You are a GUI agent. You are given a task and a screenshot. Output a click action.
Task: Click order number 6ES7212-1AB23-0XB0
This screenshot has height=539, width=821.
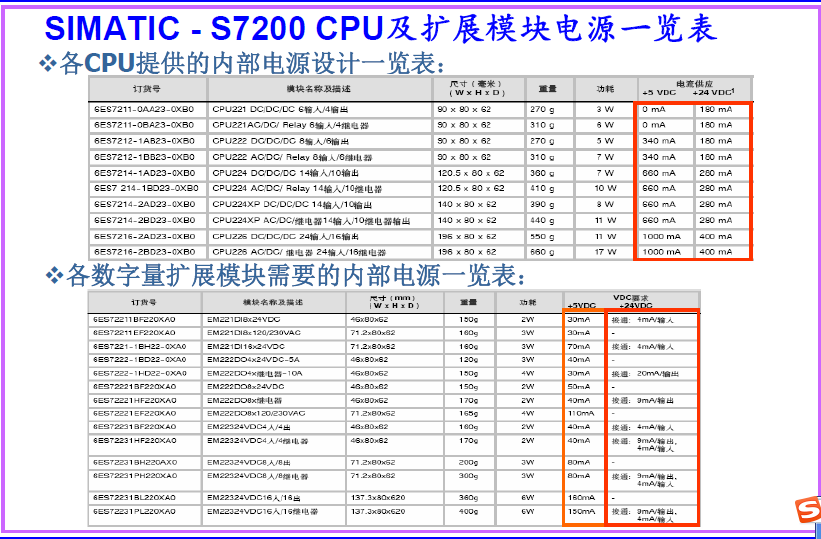click(x=144, y=141)
